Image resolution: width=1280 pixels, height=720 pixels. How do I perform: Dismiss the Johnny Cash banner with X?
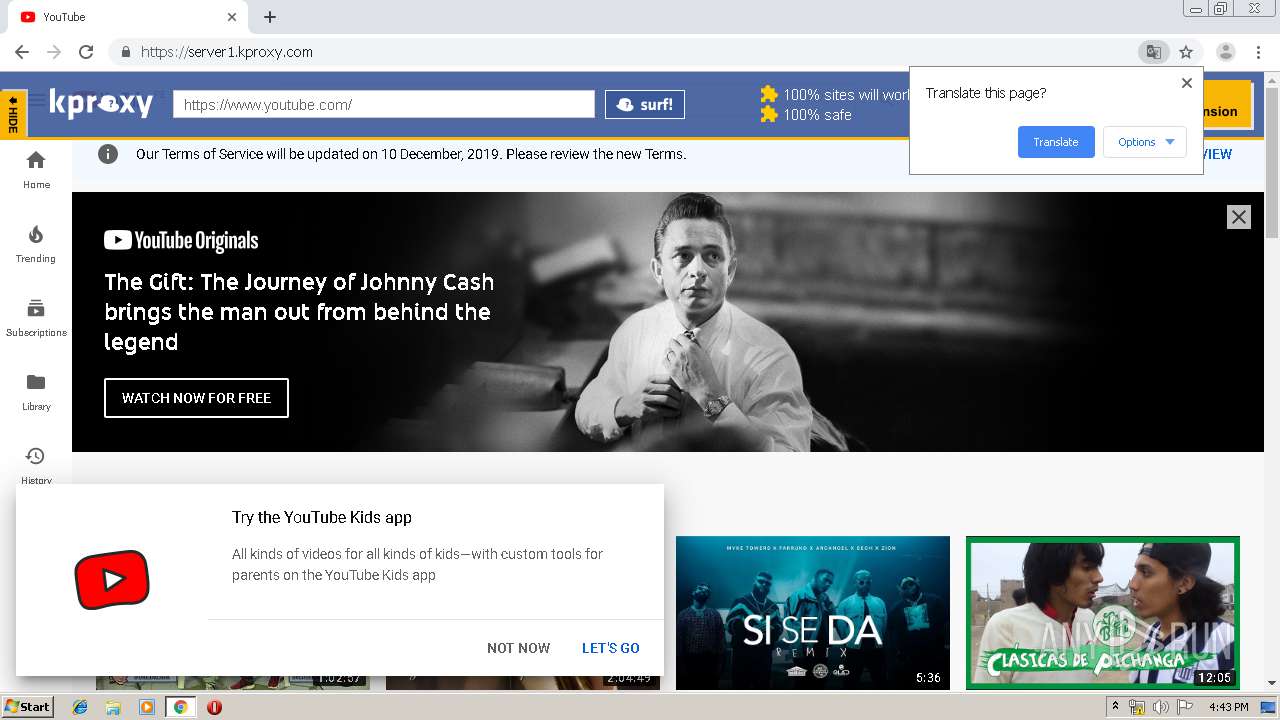(x=1239, y=217)
